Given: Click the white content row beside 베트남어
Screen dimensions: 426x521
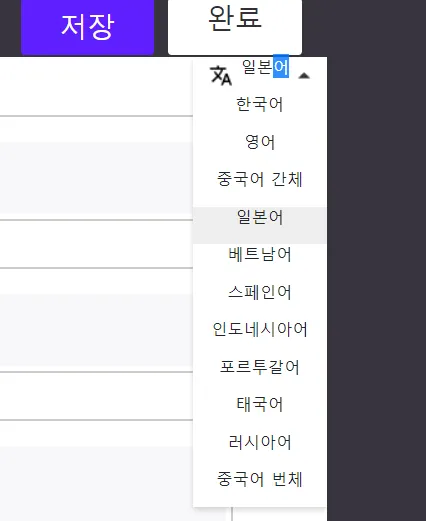Looking at the screenshot, I should click(96, 244).
